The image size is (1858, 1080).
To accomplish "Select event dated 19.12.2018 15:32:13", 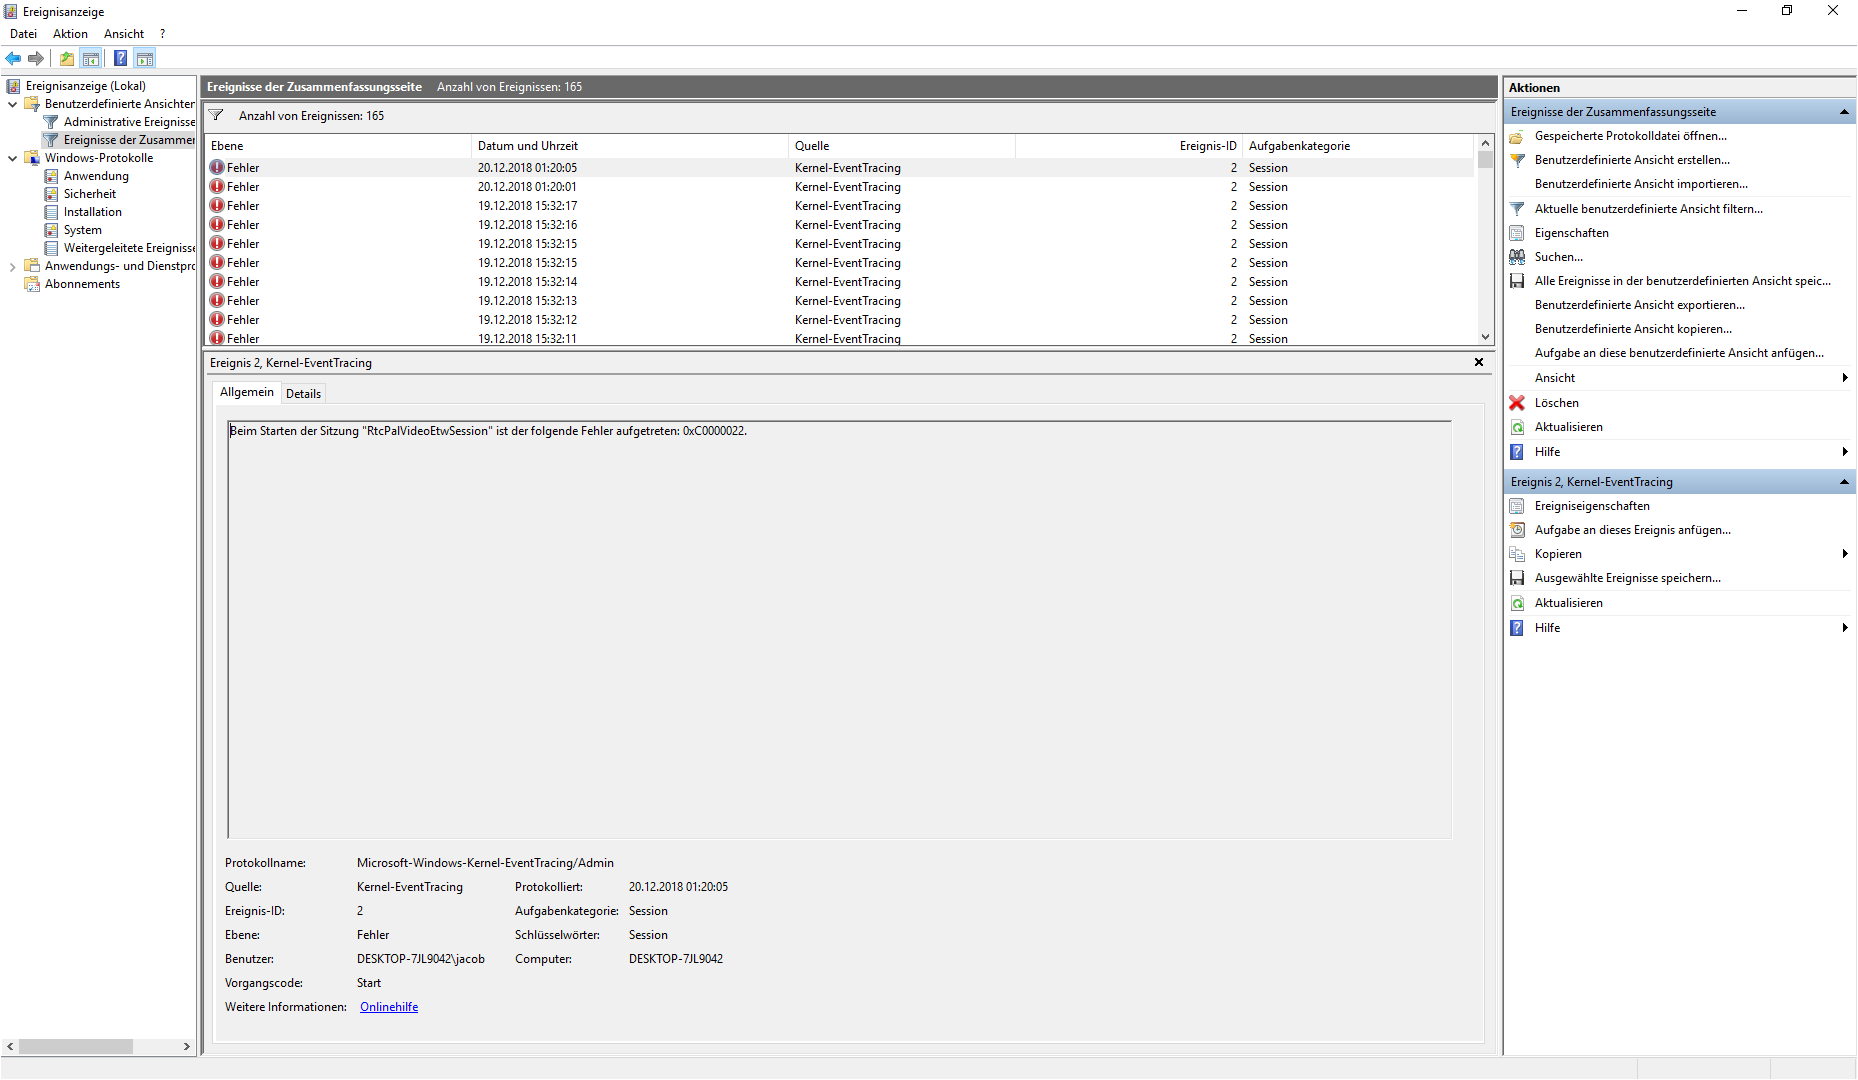I will [x=840, y=301].
